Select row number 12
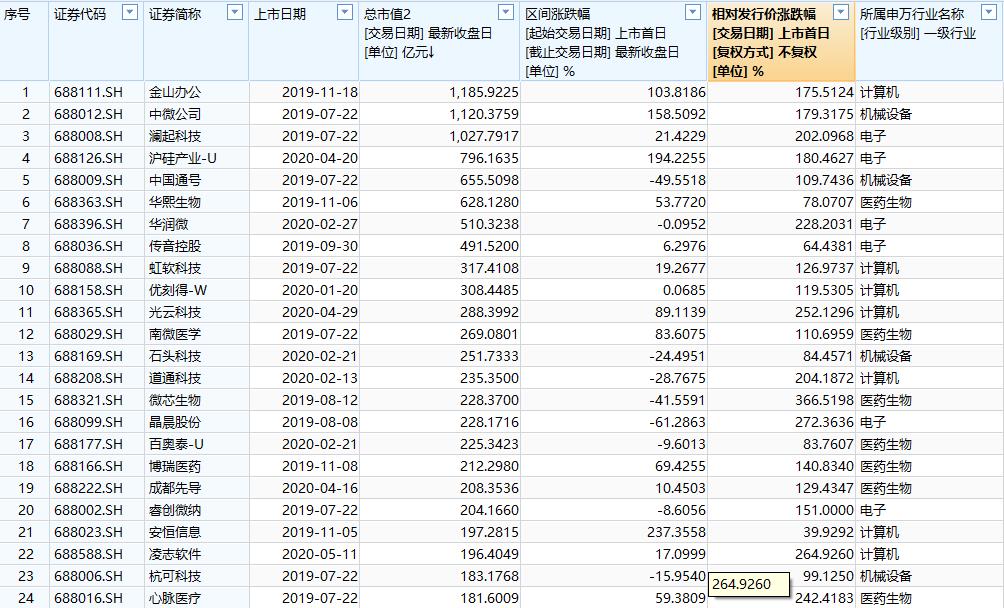The width and height of the screenshot is (1004, 608). [x=26, y=334]
